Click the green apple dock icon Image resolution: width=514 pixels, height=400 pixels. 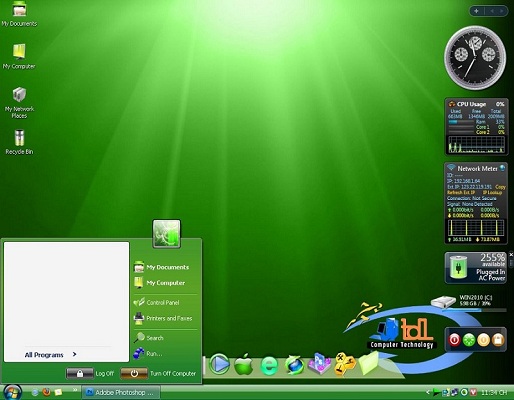[x=243, y=364]
